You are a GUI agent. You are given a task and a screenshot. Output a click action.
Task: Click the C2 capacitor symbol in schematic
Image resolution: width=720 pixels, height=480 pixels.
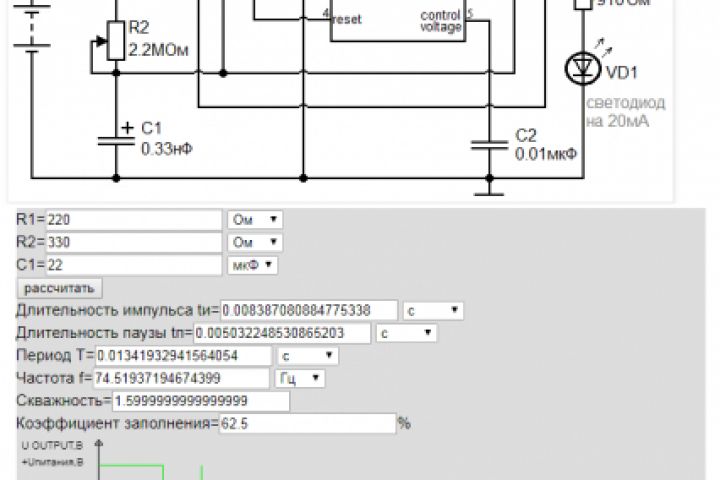click(489, 145)
